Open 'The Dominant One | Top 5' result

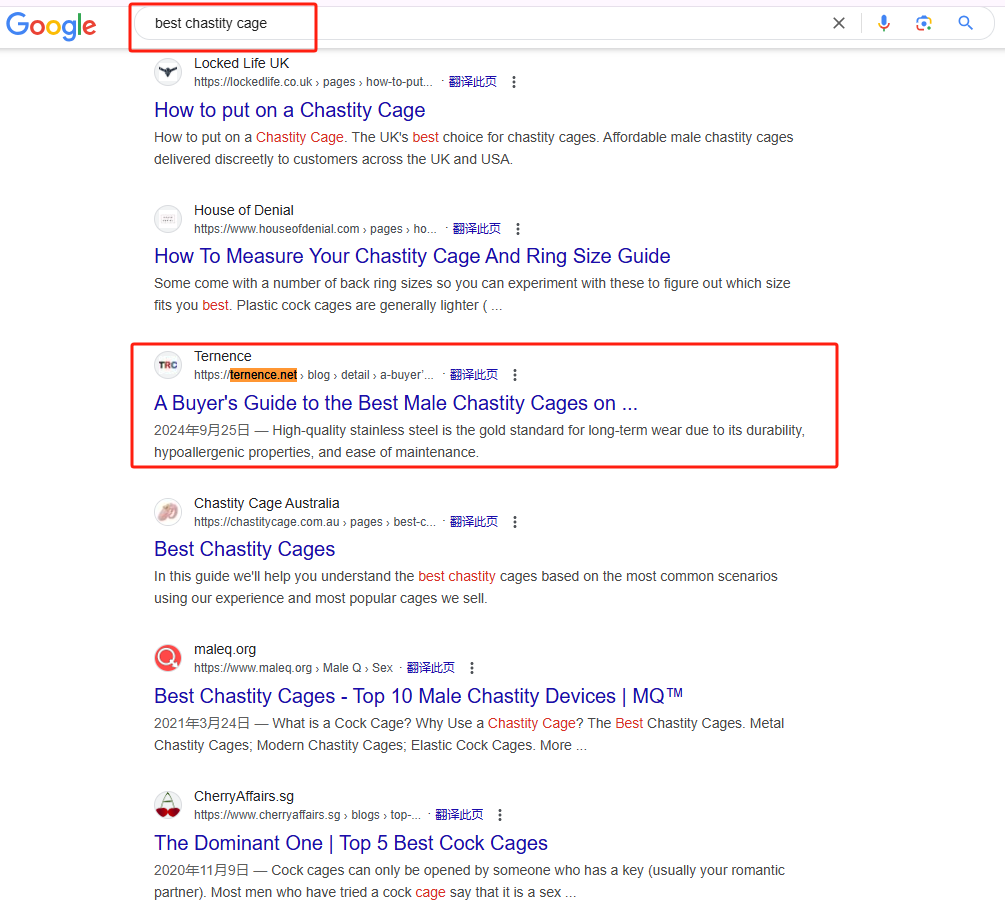351,843
